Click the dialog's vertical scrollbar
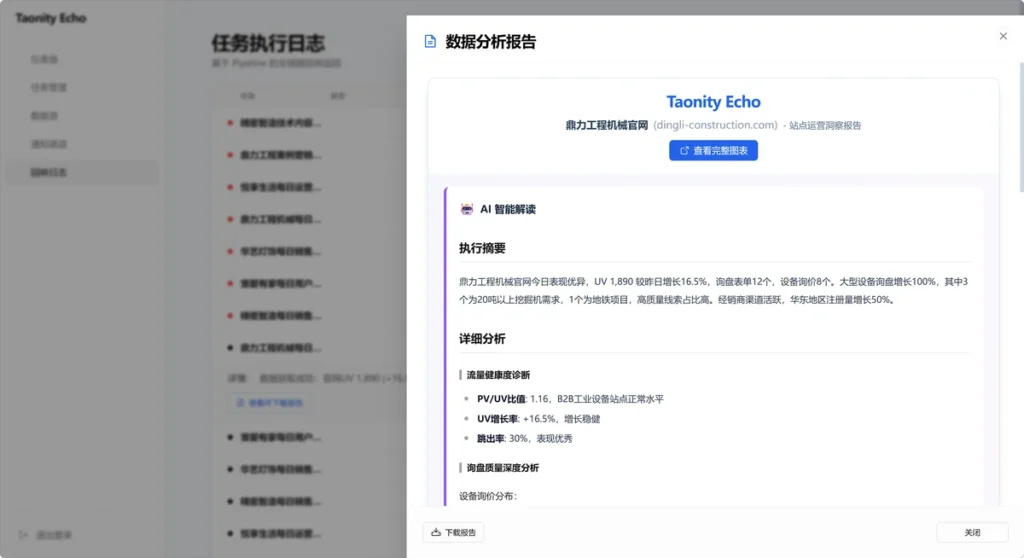The width and height of the screenshot is (1024, 558). pos(1021,127)
